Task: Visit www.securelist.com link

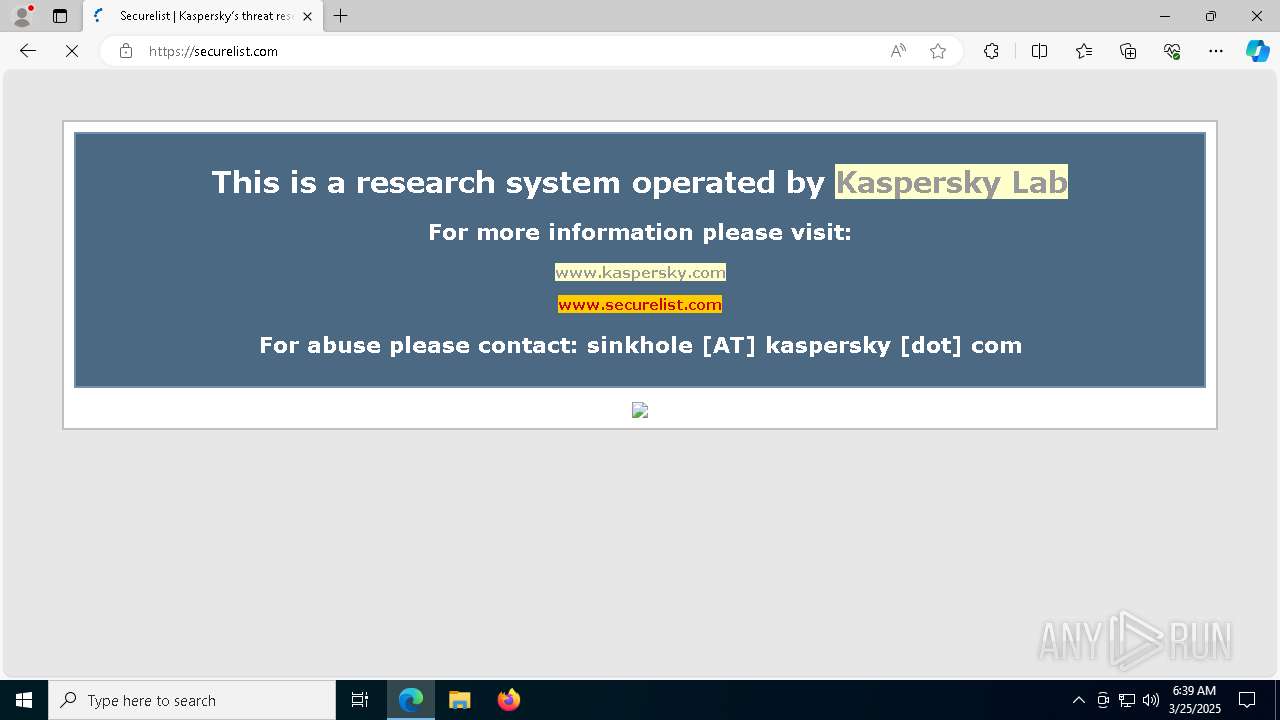Action: [640, 304]
